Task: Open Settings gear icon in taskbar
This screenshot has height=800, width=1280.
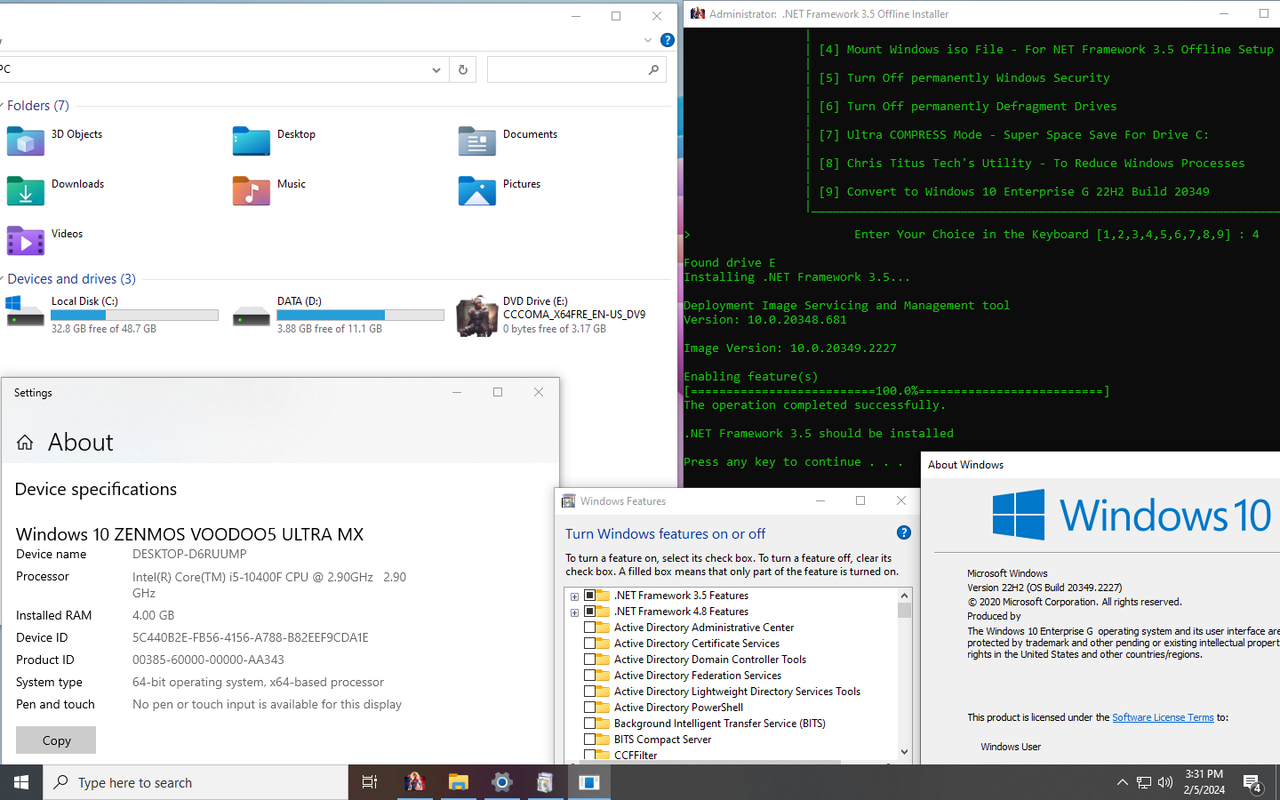Action: point(502,782)
